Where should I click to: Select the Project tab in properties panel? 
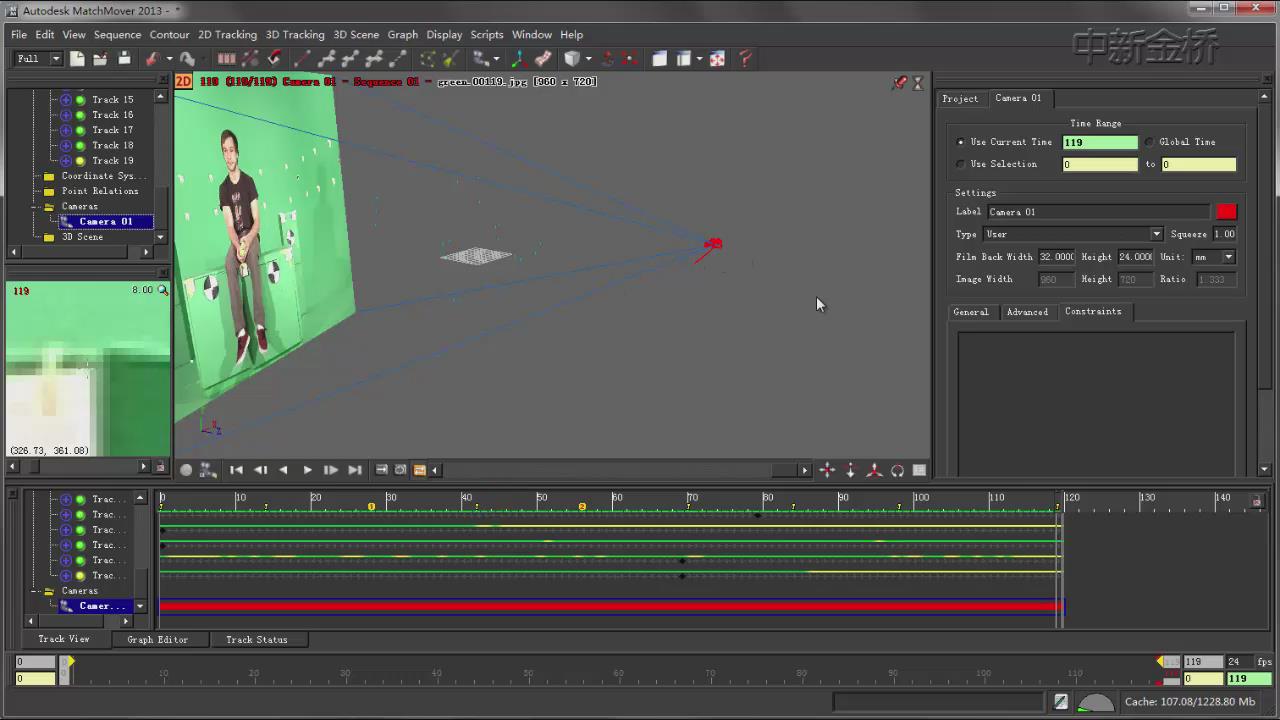click(960, 98)
